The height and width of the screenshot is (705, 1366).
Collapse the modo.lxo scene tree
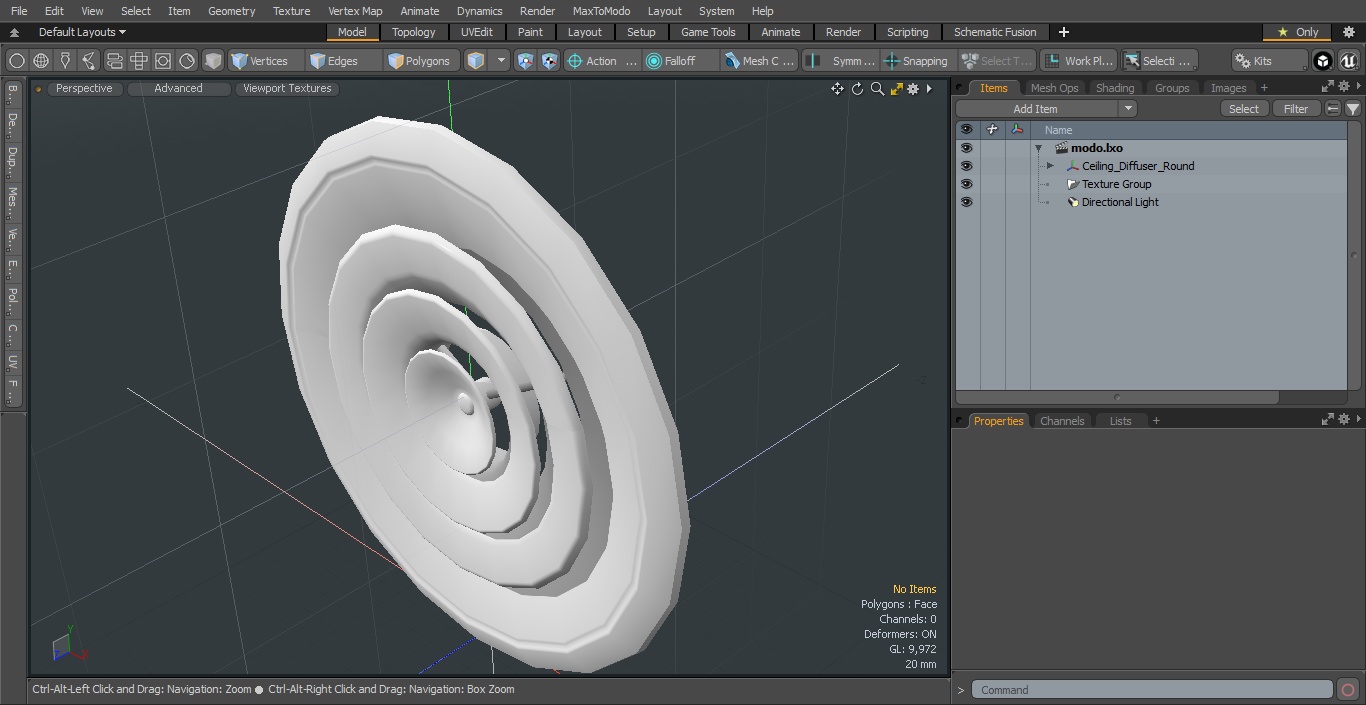1039,148
